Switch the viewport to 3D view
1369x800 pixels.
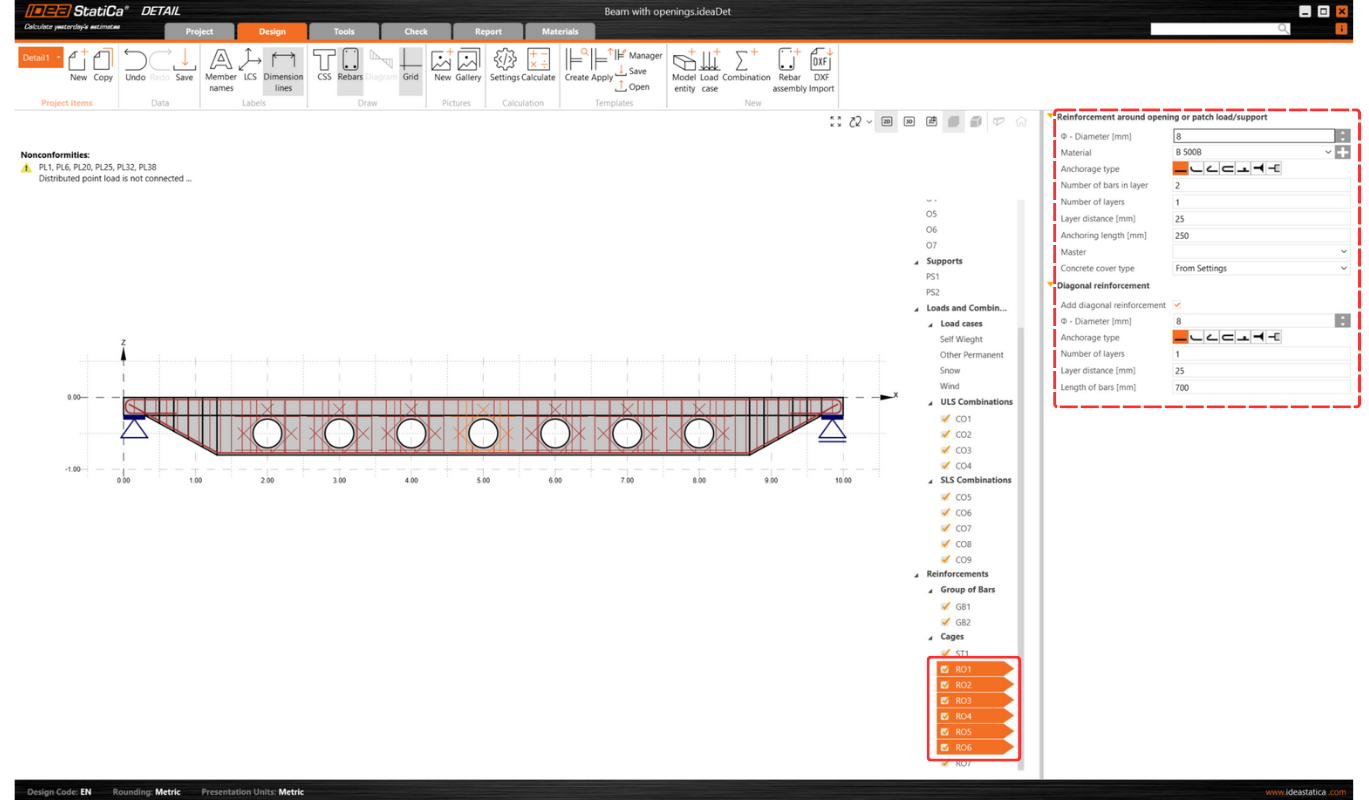(909, 121)
